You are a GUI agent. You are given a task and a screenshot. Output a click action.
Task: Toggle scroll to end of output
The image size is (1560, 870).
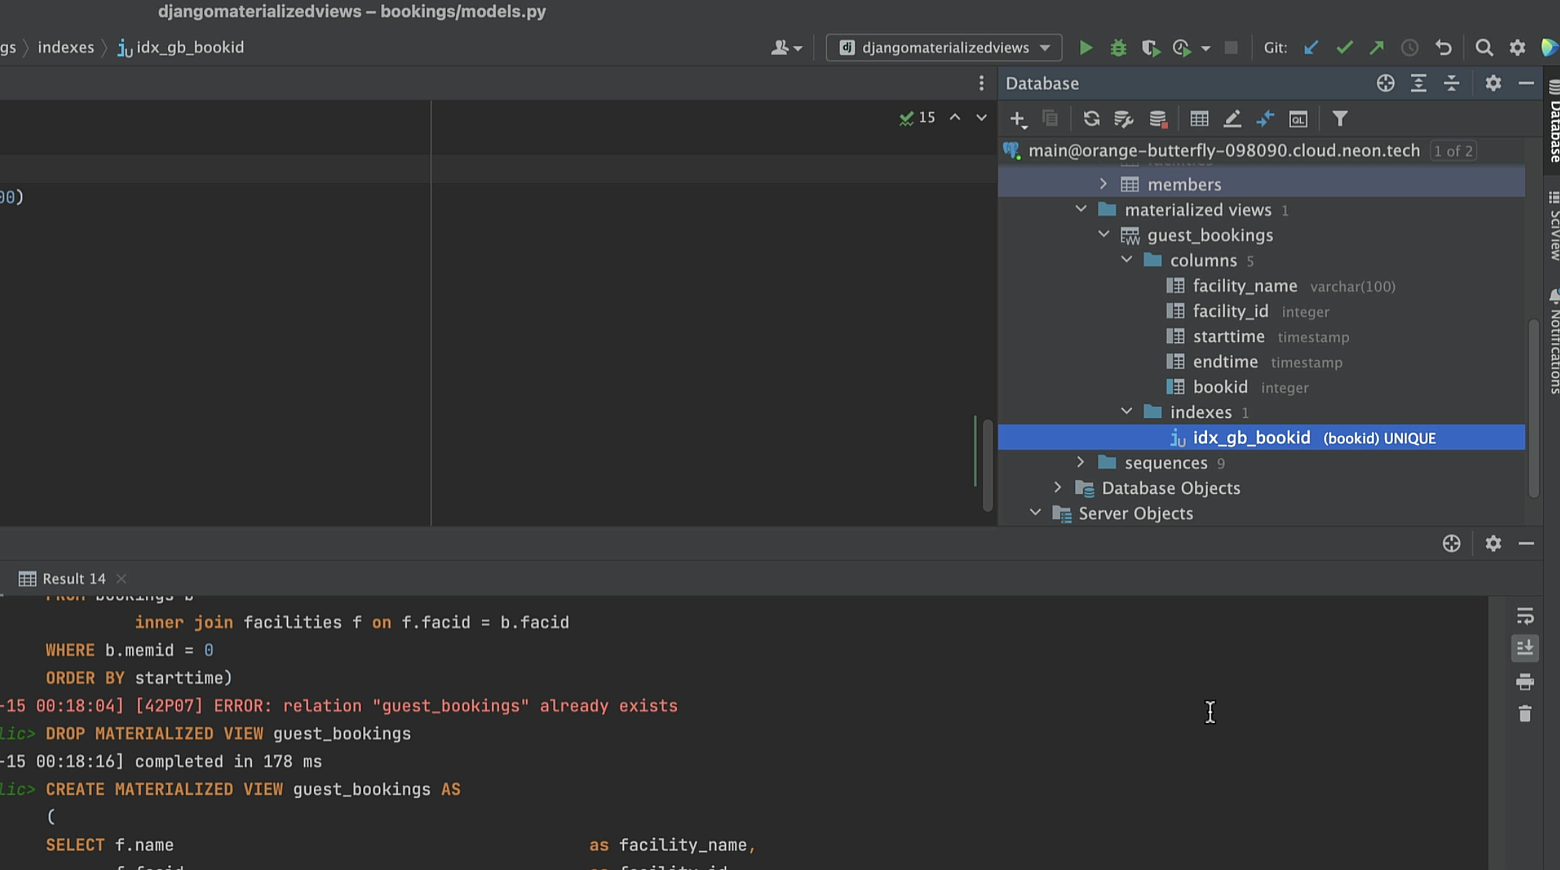click(x=1524, y=648)
